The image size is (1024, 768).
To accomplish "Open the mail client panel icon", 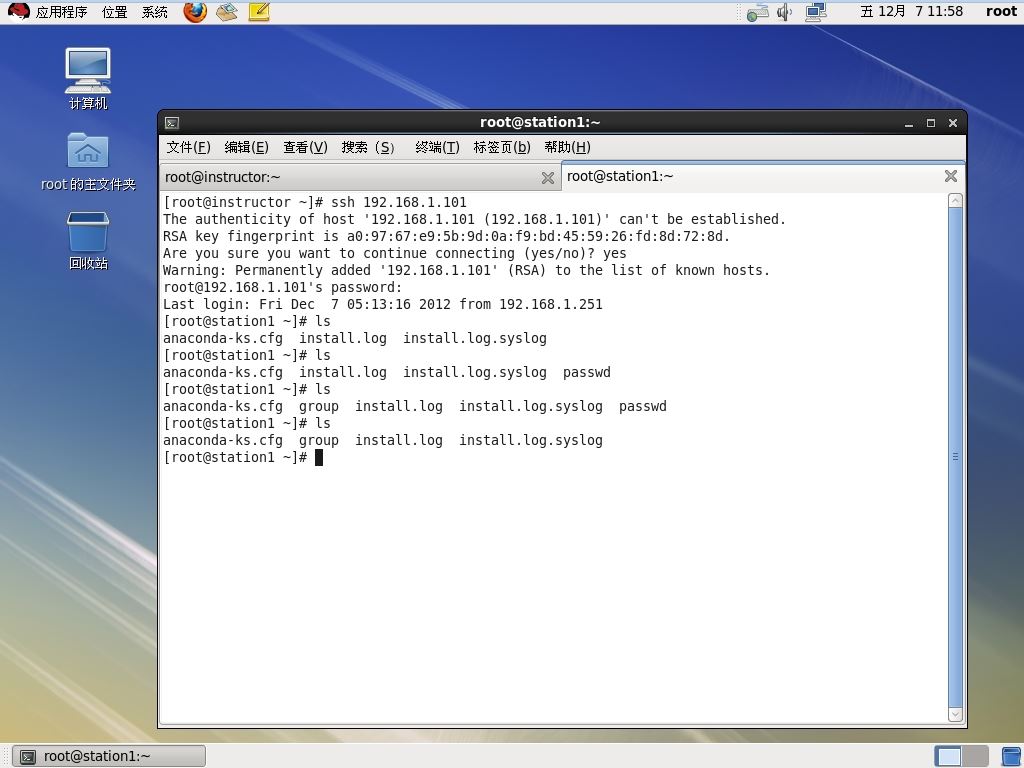I will [x=227, y=12].
